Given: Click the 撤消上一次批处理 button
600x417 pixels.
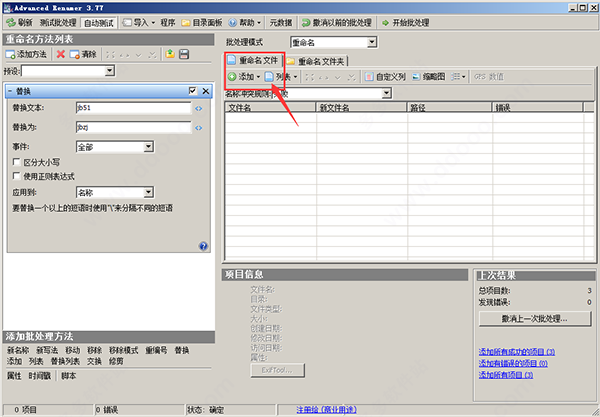Looking at the screenshot, I should tap(535, 318).
